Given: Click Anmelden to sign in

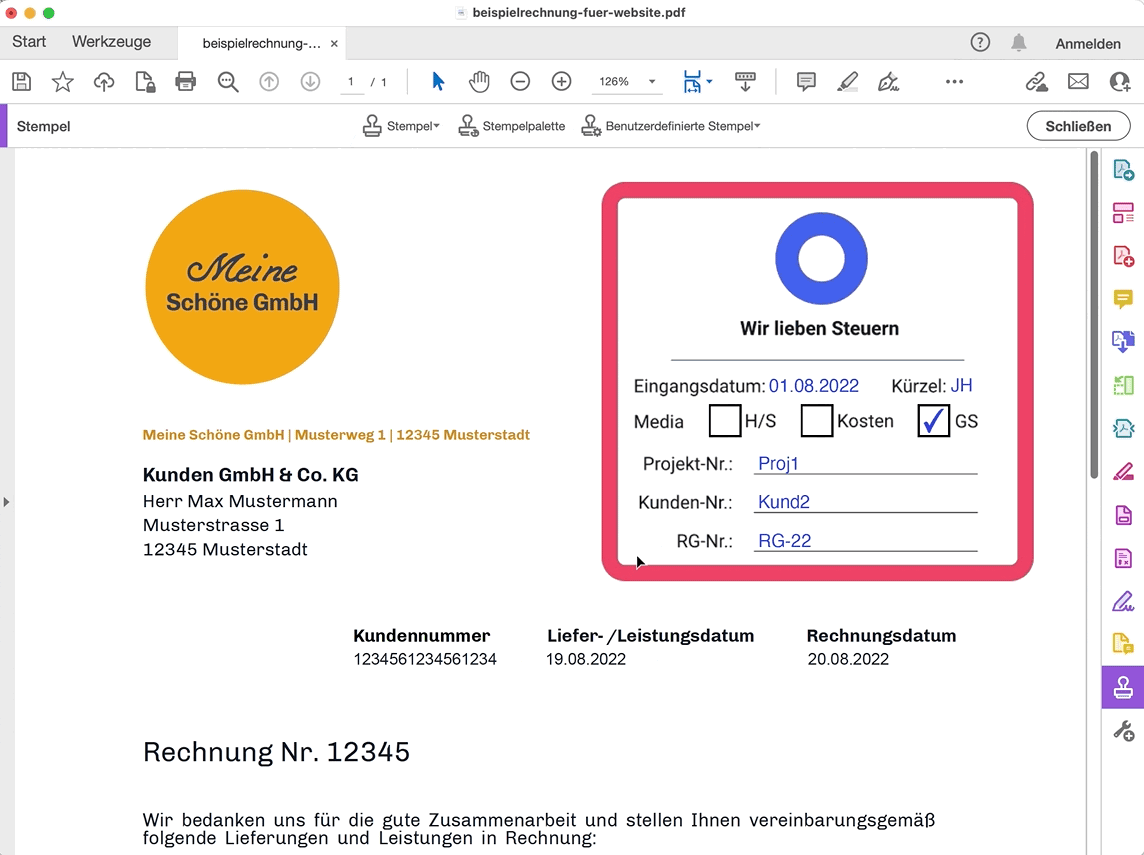Looking at the screenshot, I should click(1088, 43).
